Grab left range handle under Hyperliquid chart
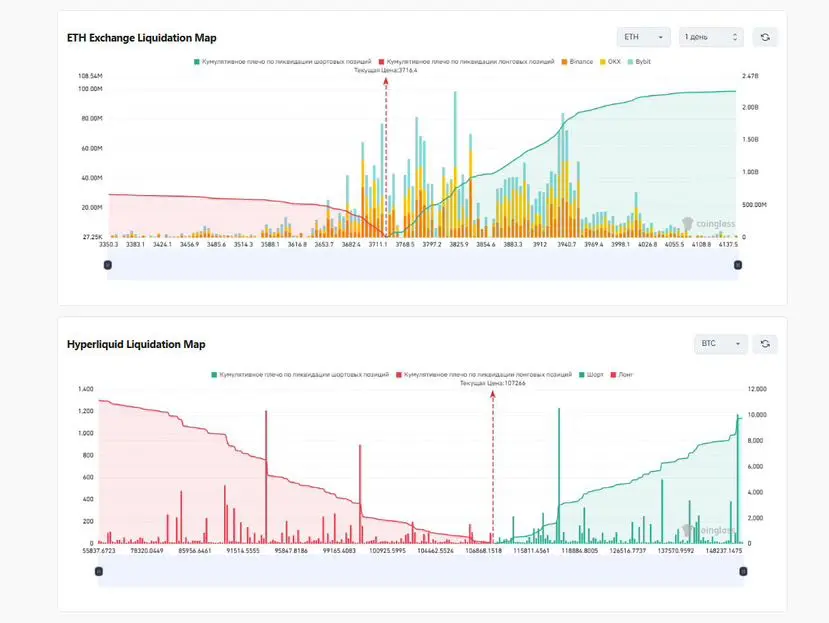This screenshot has width=829, height=623. (99, 572)
